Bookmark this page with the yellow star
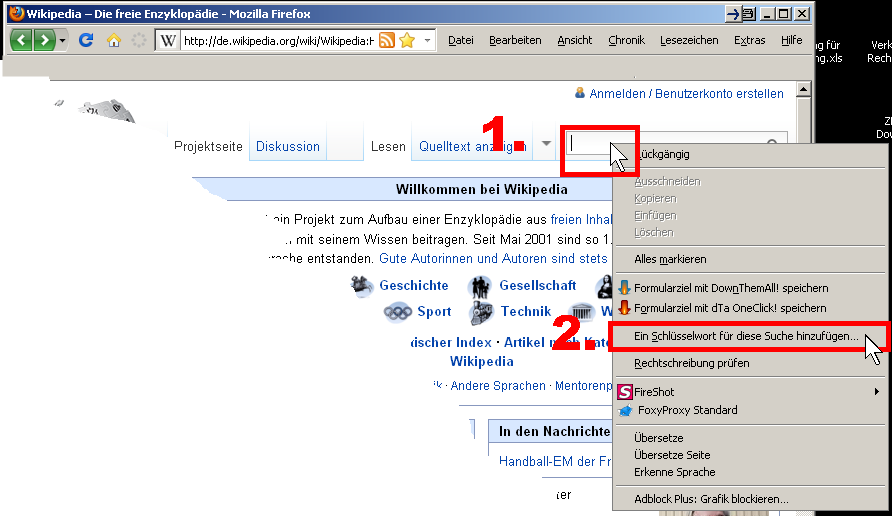 coord(407,40)
